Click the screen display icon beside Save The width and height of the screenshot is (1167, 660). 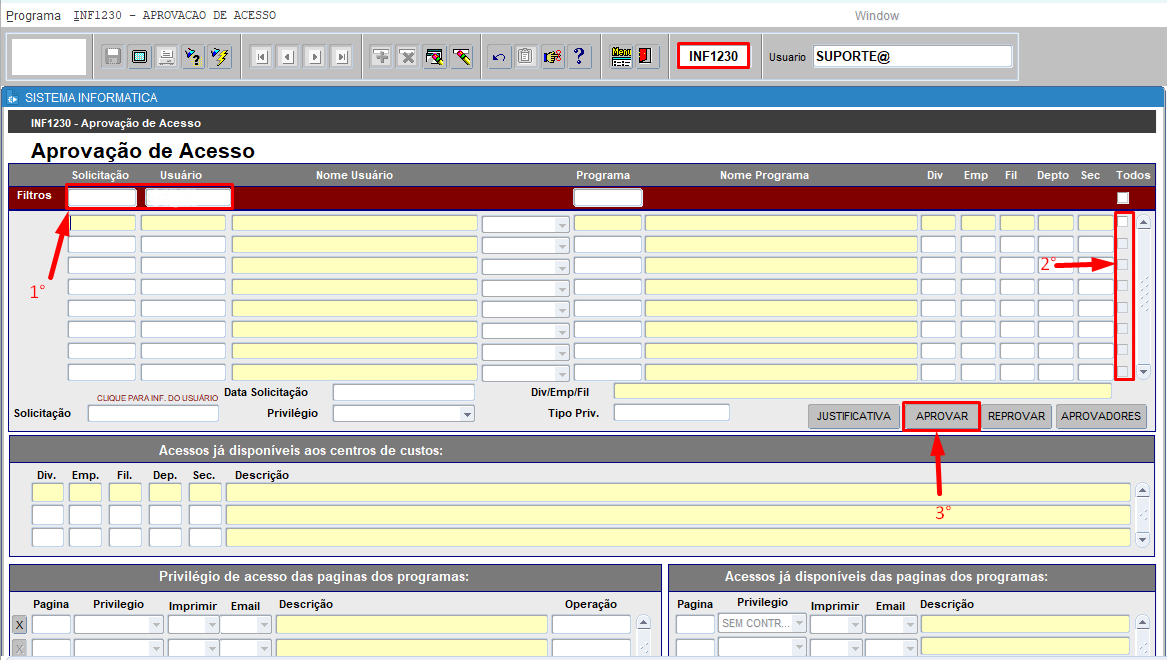click(139, 57)
